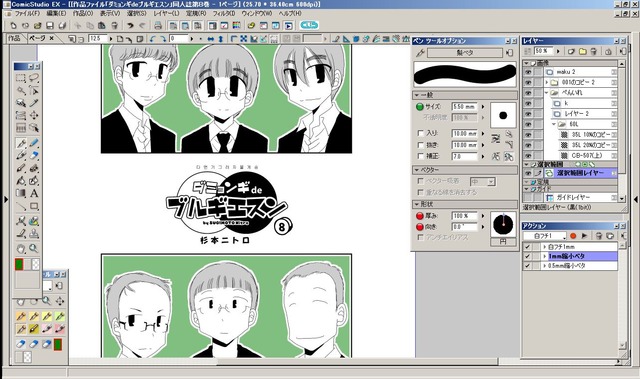Select the ガイドレイヤー layer row
This screenshot has width=640, height=379.
point(580,197)
